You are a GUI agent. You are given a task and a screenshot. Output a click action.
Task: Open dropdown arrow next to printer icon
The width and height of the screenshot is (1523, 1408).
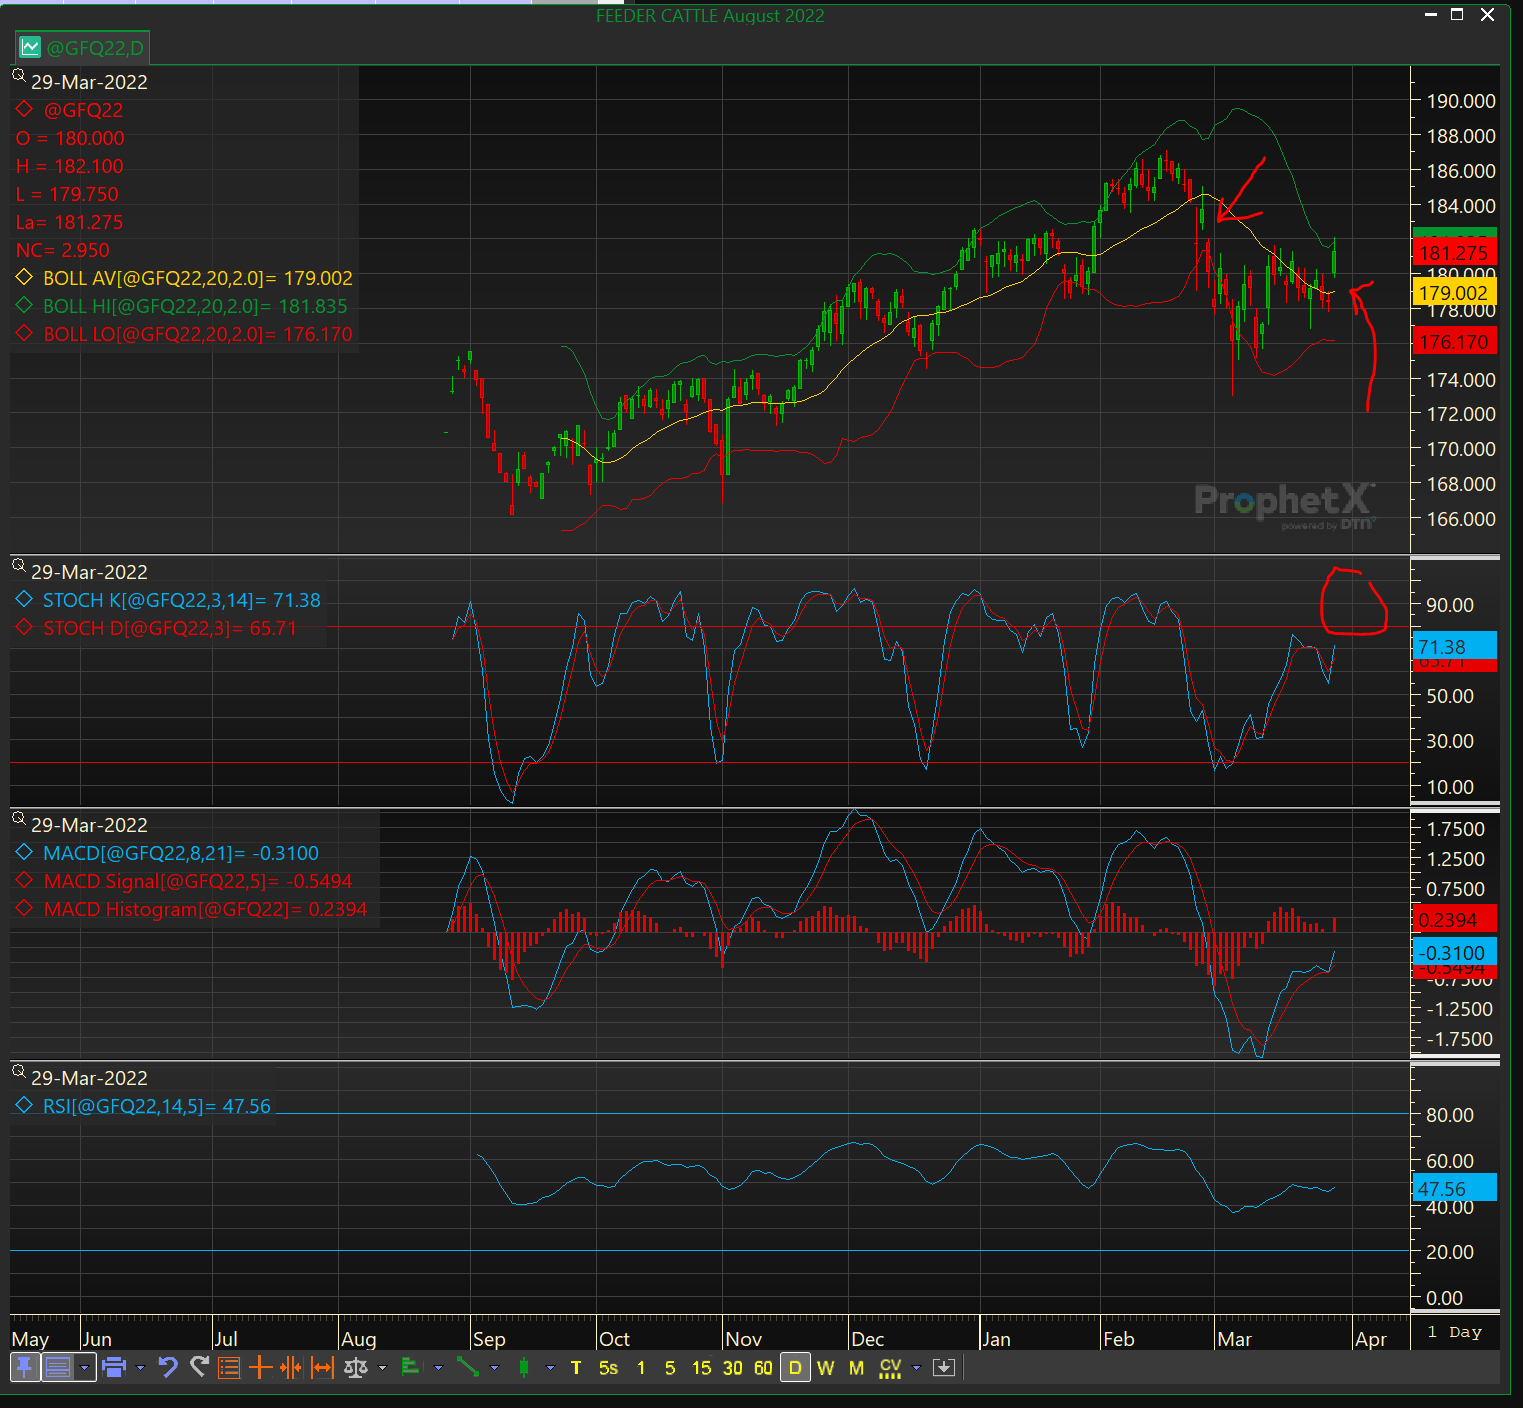click(x=140, y=1367)
